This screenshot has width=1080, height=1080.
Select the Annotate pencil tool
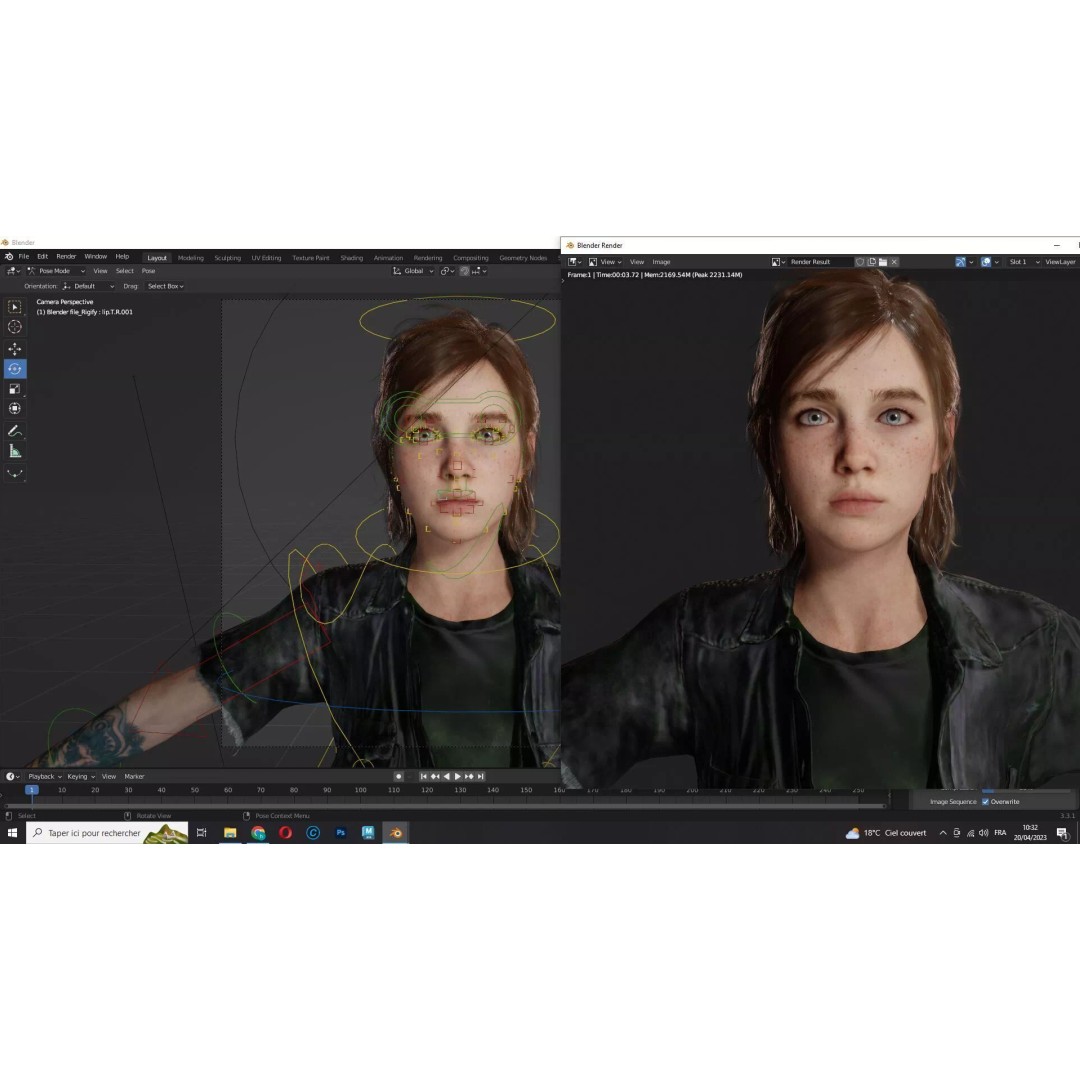(14, 430)
